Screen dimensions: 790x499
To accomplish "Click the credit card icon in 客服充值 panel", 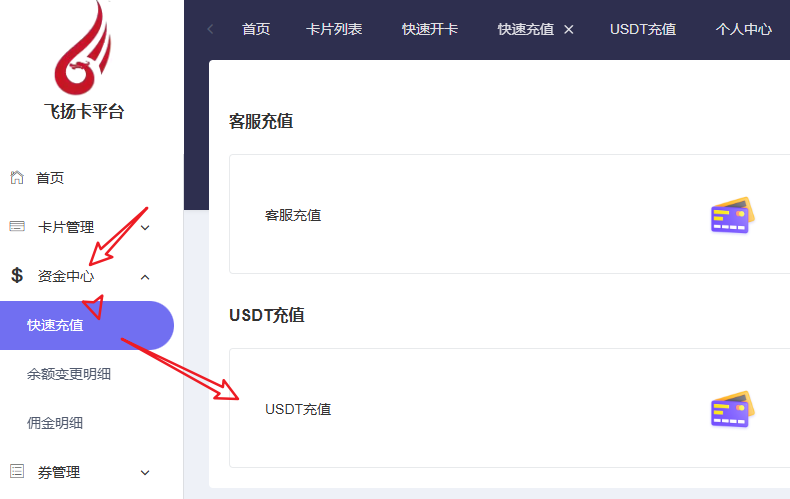I will tap(732, 215).
